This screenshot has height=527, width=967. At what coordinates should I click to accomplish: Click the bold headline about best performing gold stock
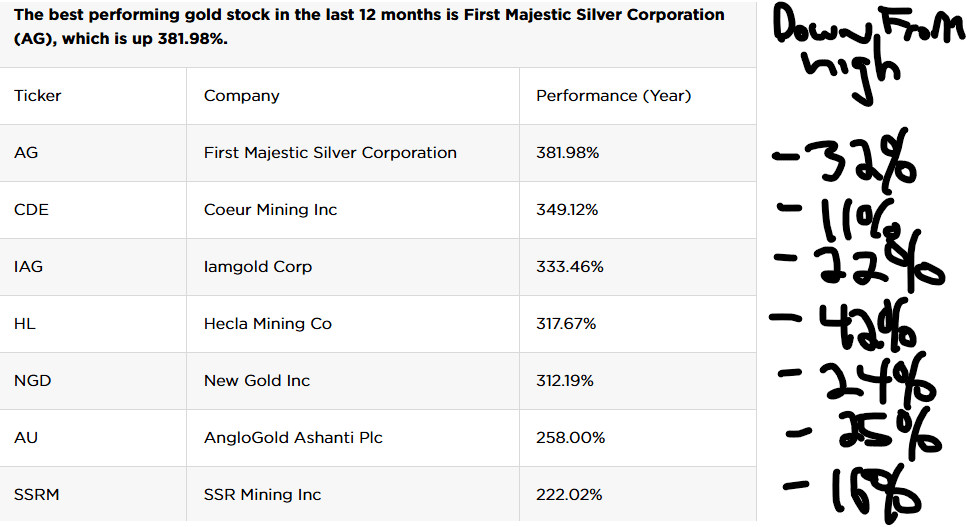click(369, 26)
